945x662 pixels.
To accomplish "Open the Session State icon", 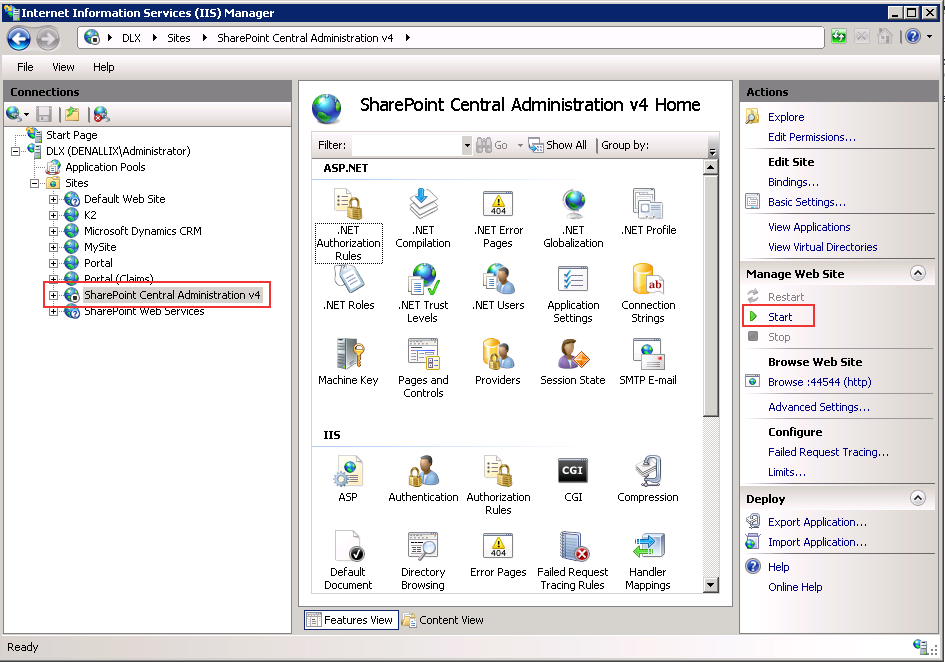I will (573, 355).
